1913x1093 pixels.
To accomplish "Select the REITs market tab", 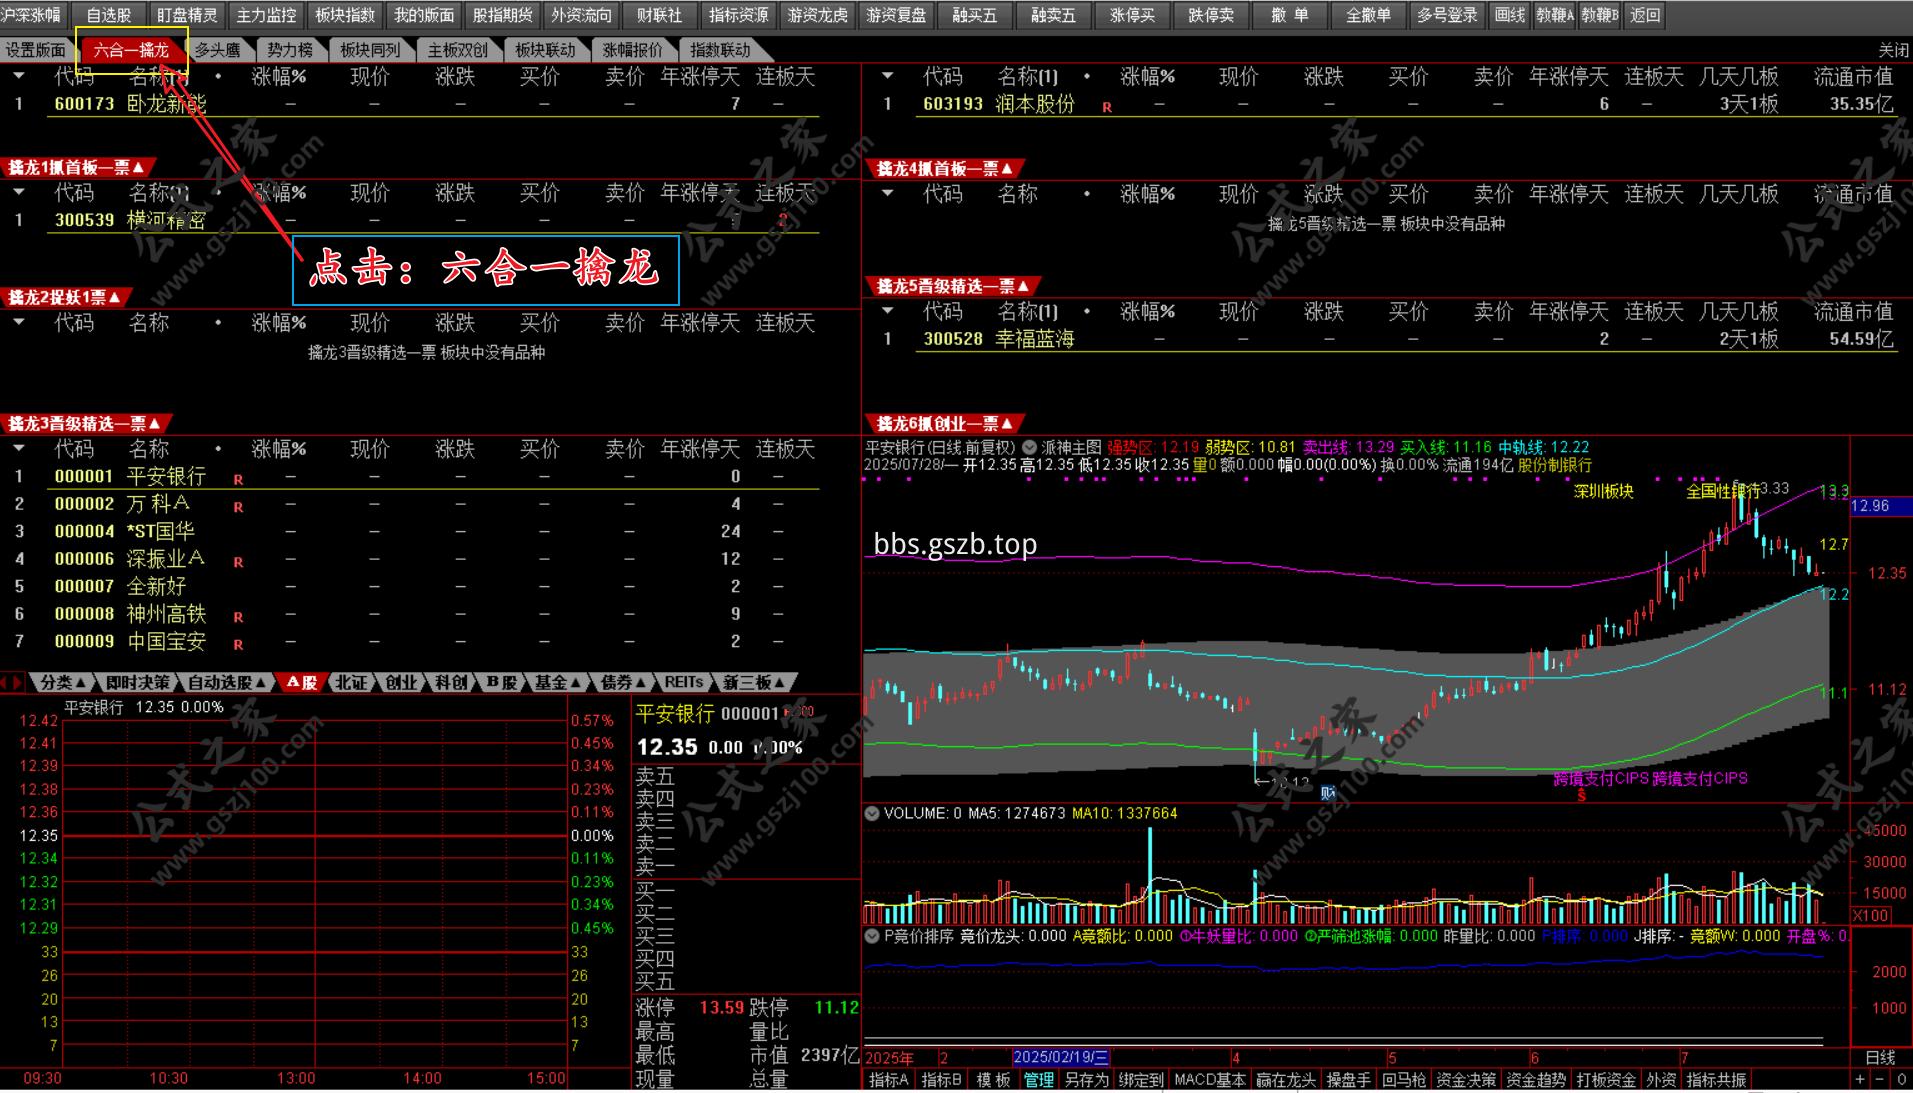I will [684, 682].
